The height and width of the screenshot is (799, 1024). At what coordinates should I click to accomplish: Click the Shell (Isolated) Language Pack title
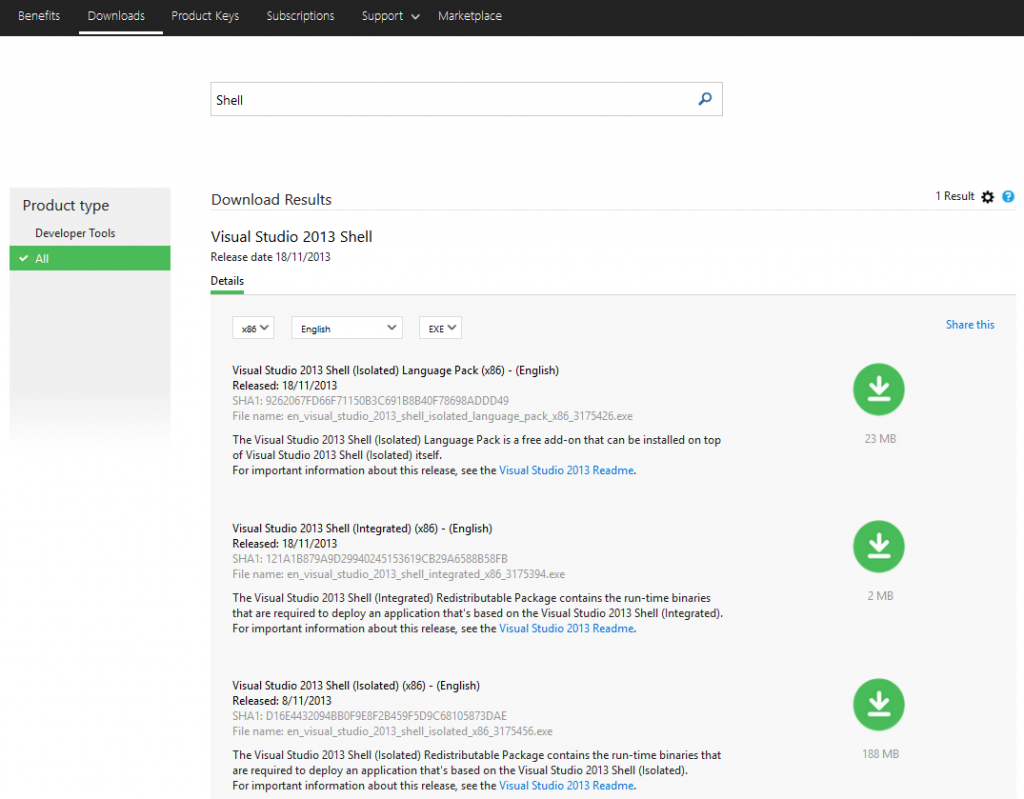pos(396,370)
